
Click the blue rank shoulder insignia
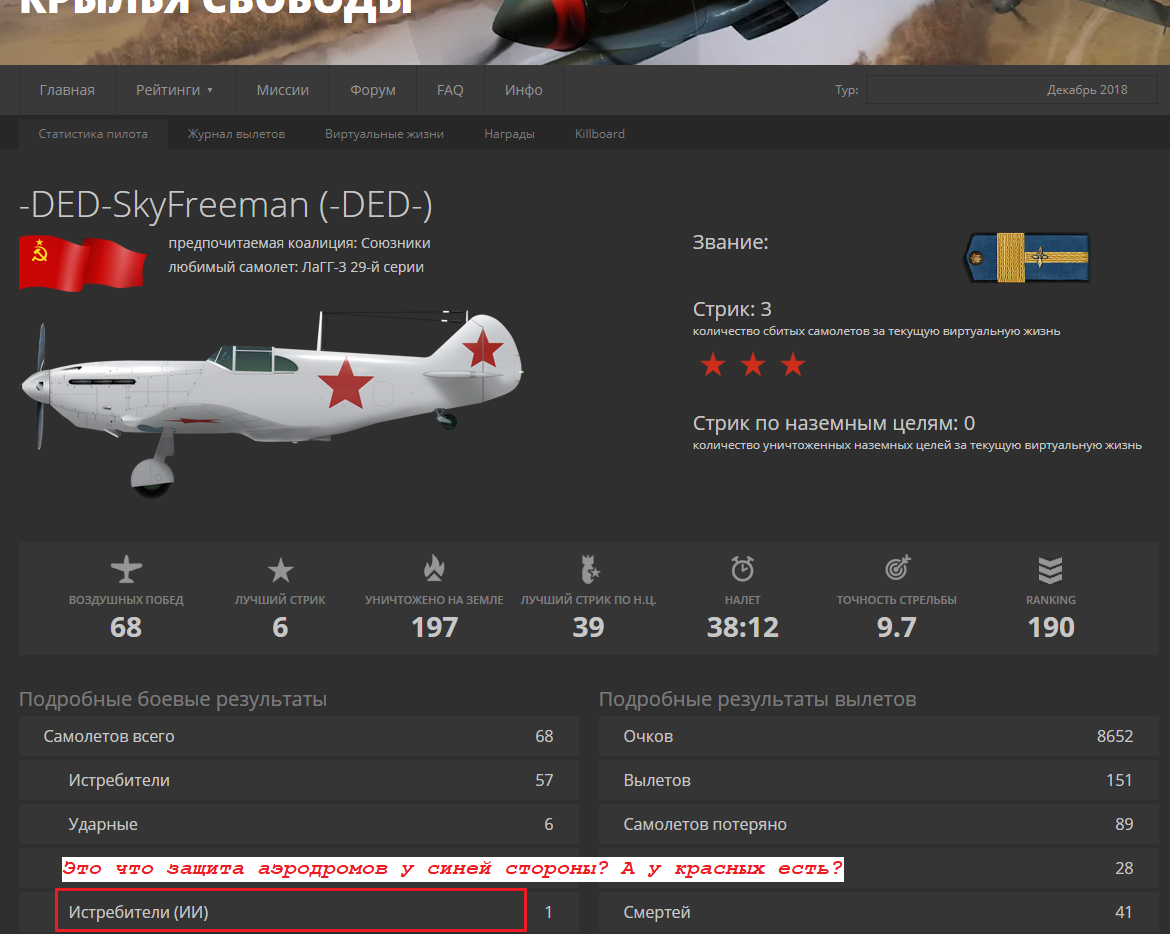tap(1027, 257)
